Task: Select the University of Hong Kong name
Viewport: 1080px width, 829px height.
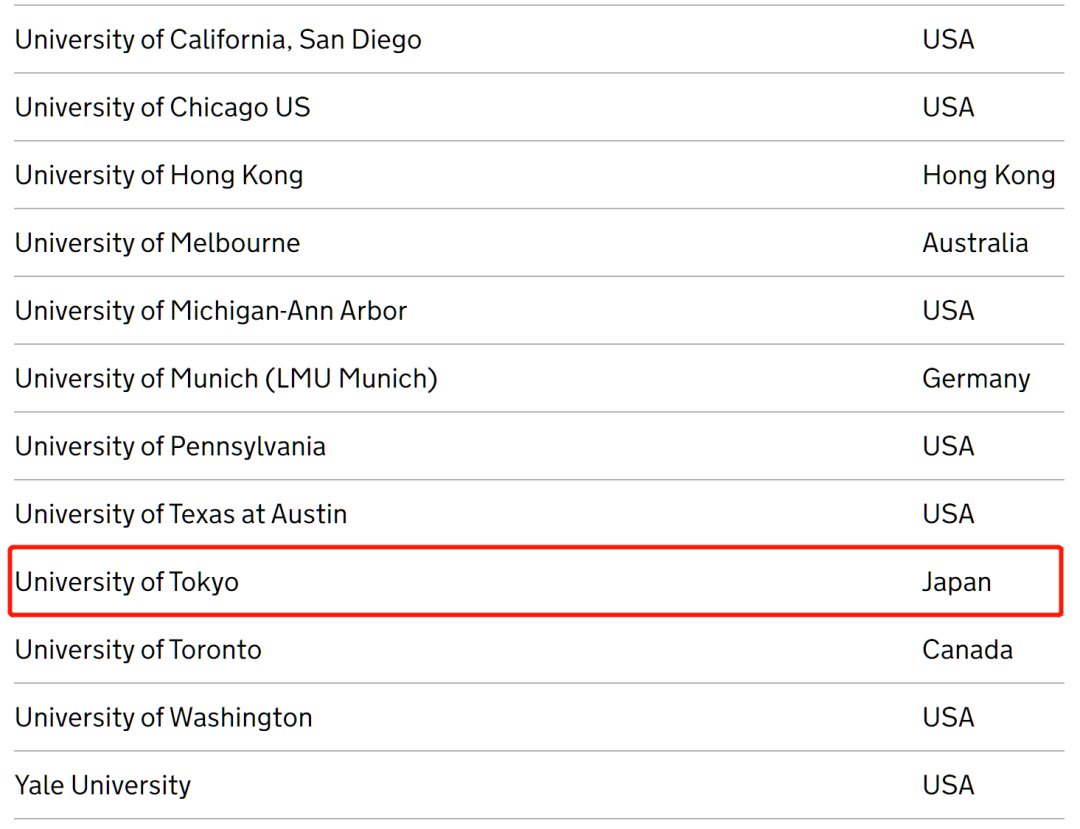Action: pos(158,176)
